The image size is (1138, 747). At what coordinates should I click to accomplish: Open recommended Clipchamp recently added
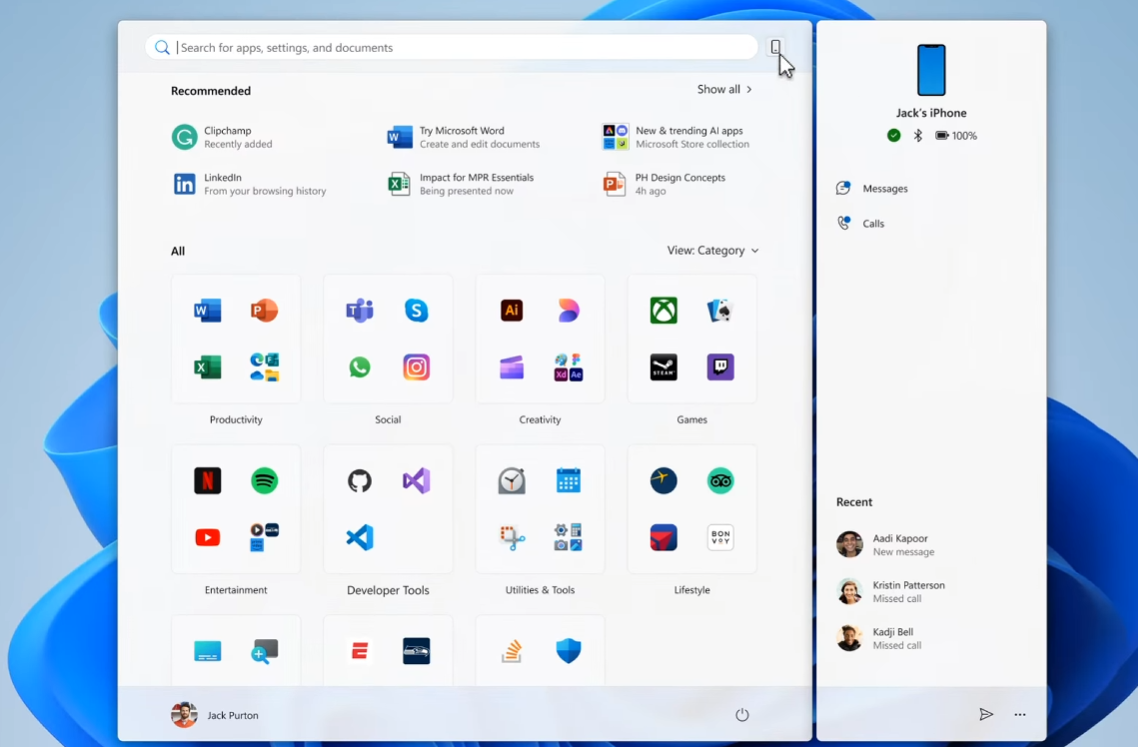(x=222, y=137)
